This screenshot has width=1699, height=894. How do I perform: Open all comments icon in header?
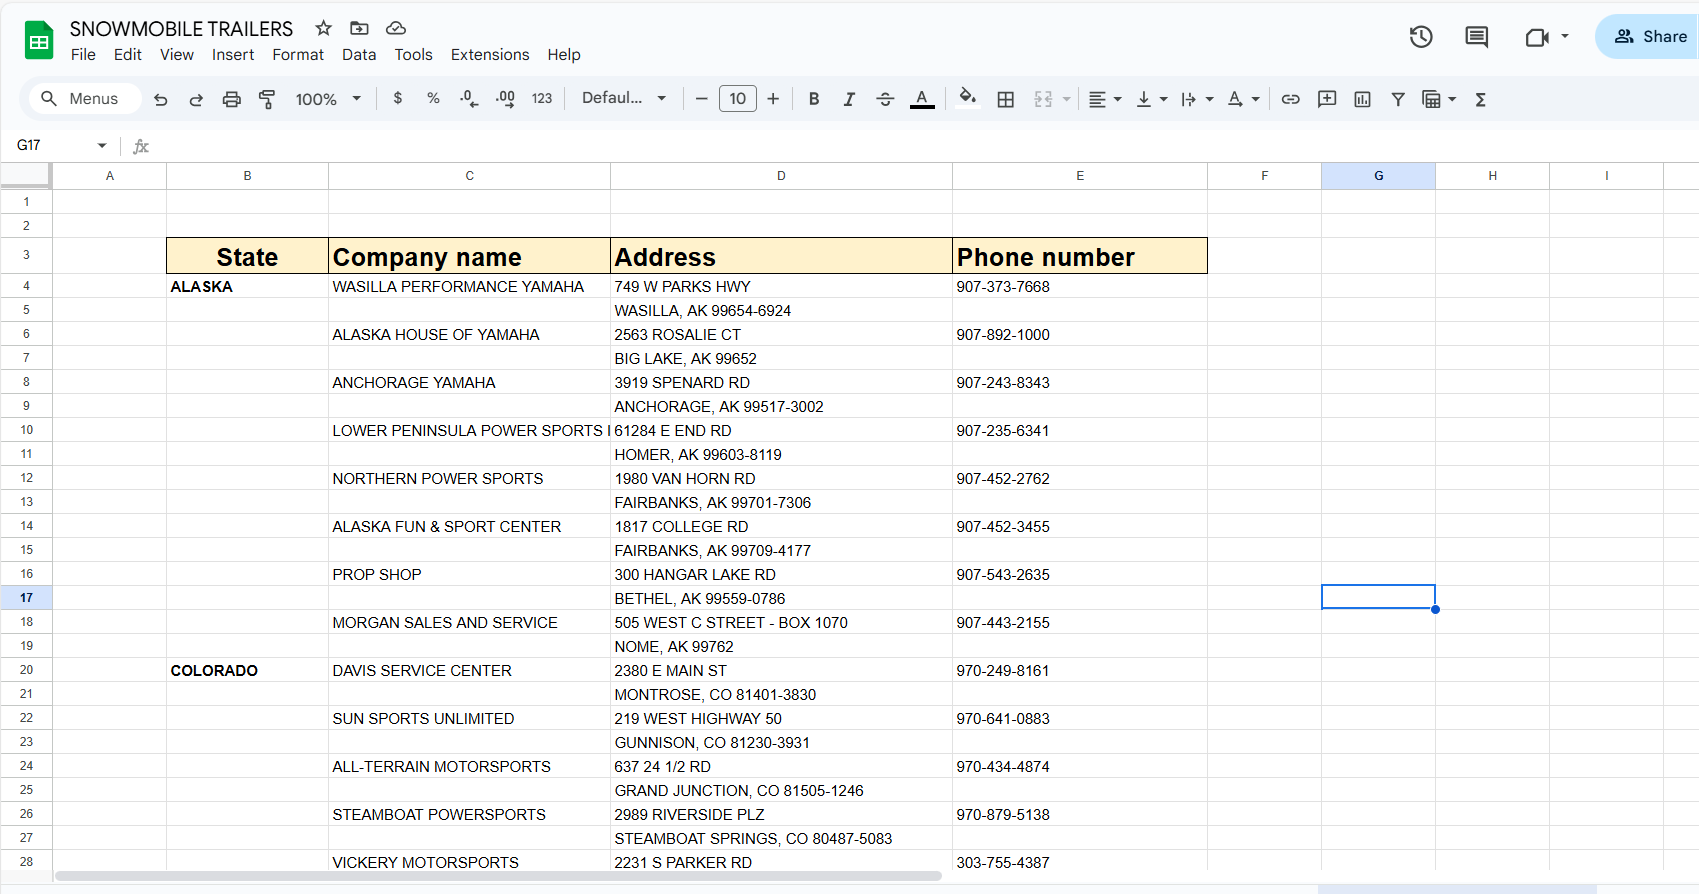click(1476, 37)
